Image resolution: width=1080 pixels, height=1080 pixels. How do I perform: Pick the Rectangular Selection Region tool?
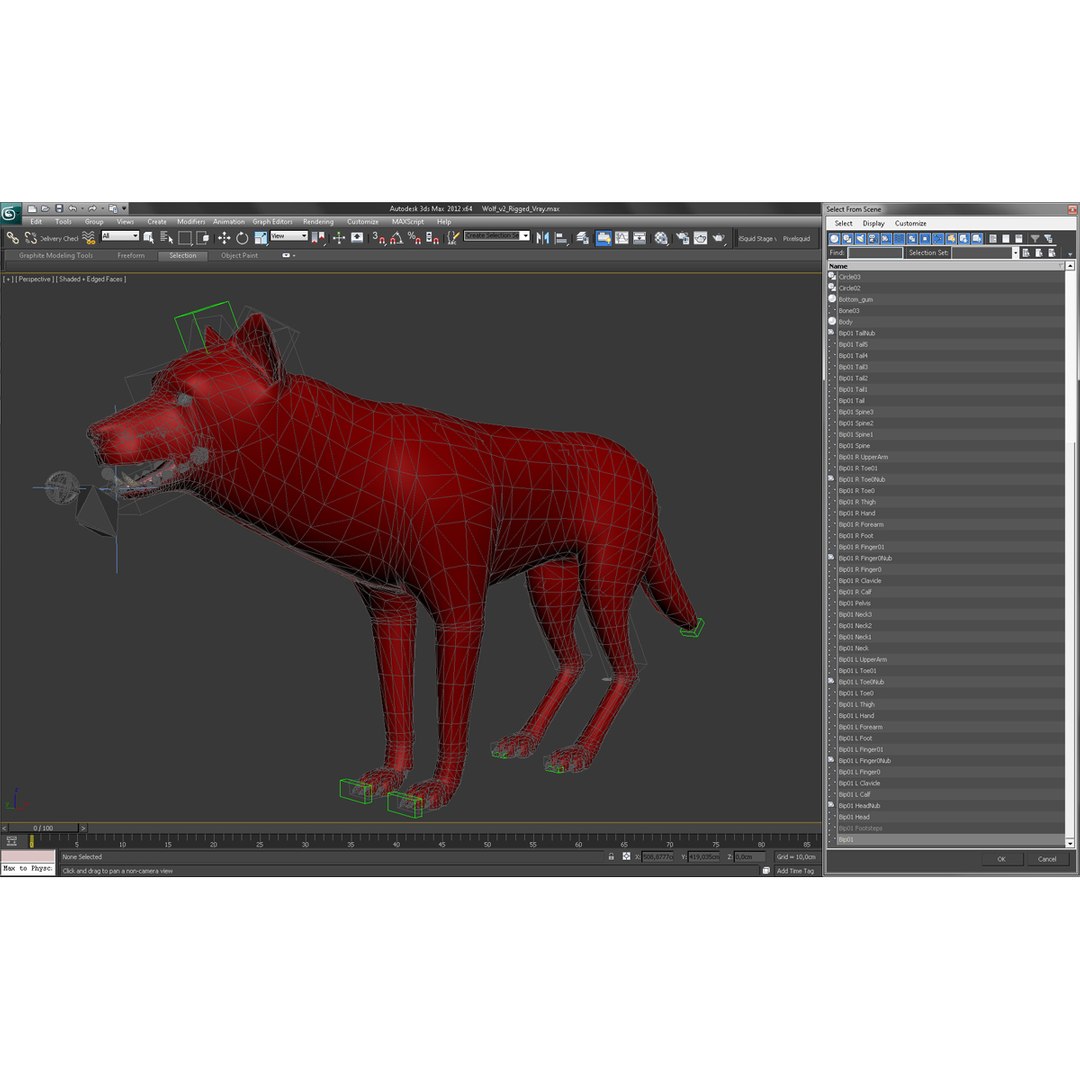tap(185, 238)
